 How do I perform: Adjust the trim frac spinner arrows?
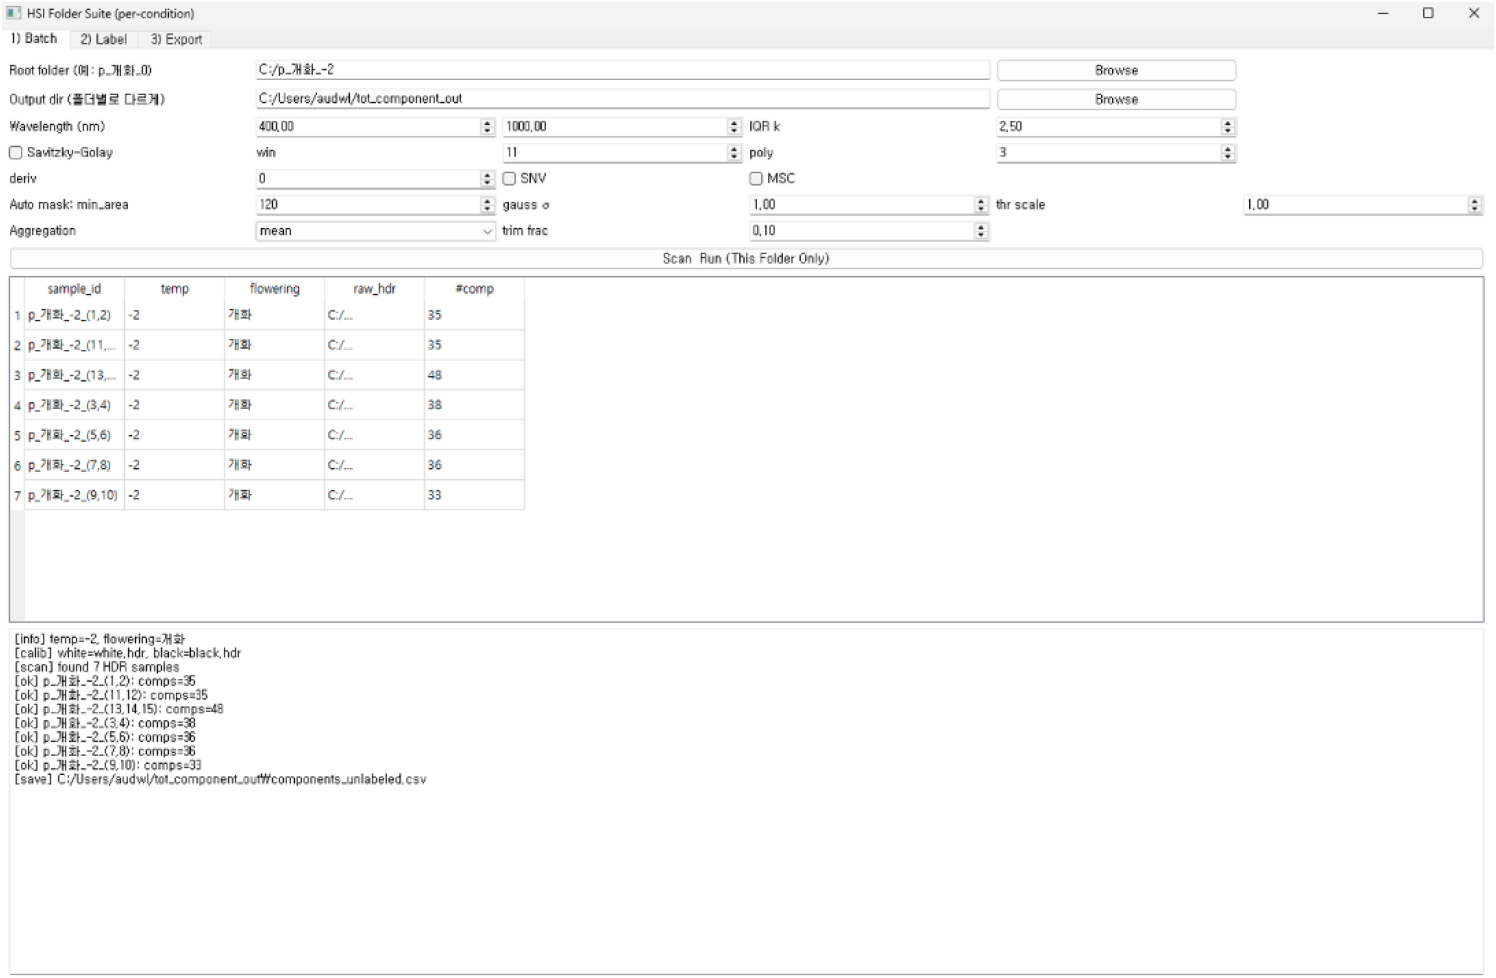tap(981, 231)
